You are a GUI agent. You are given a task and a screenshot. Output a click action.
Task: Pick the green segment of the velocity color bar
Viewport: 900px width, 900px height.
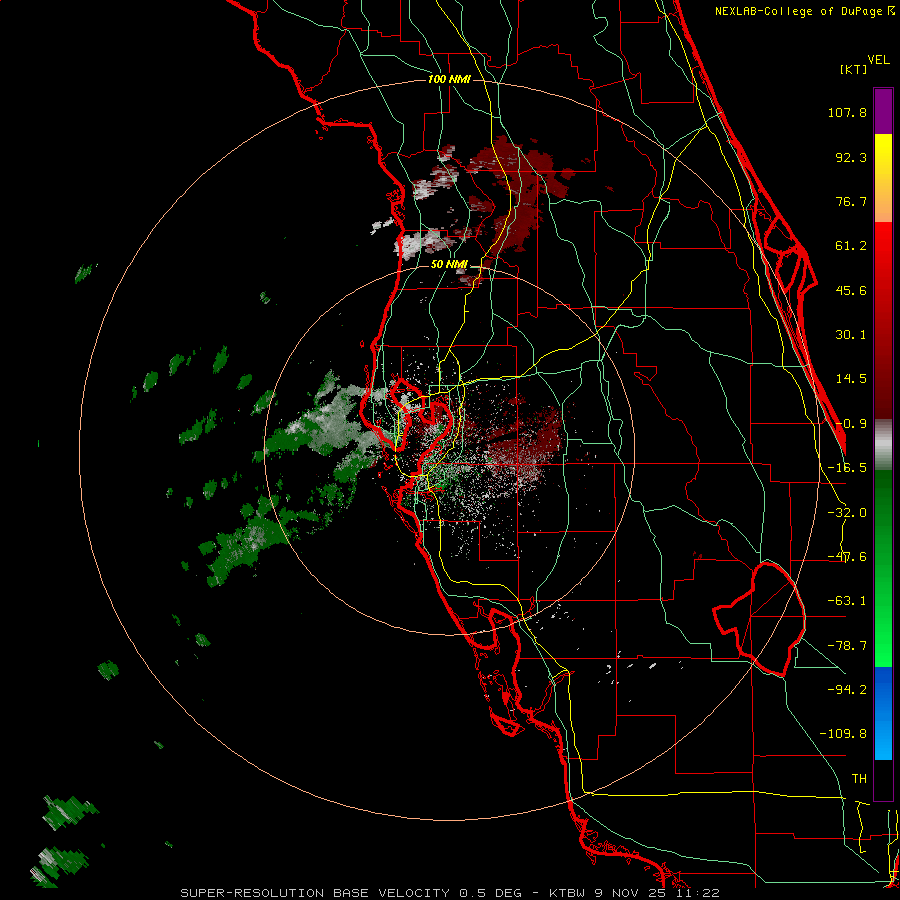pos(883,568)
